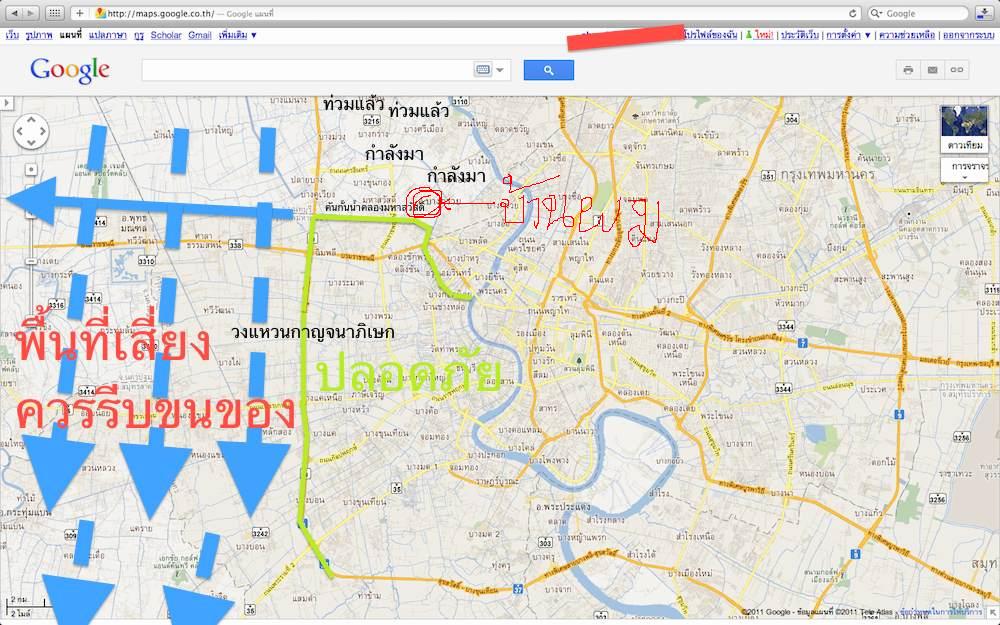The image size is (1000, 625).
Task: Pan the map down with the pan control
Action: point(31,143)
